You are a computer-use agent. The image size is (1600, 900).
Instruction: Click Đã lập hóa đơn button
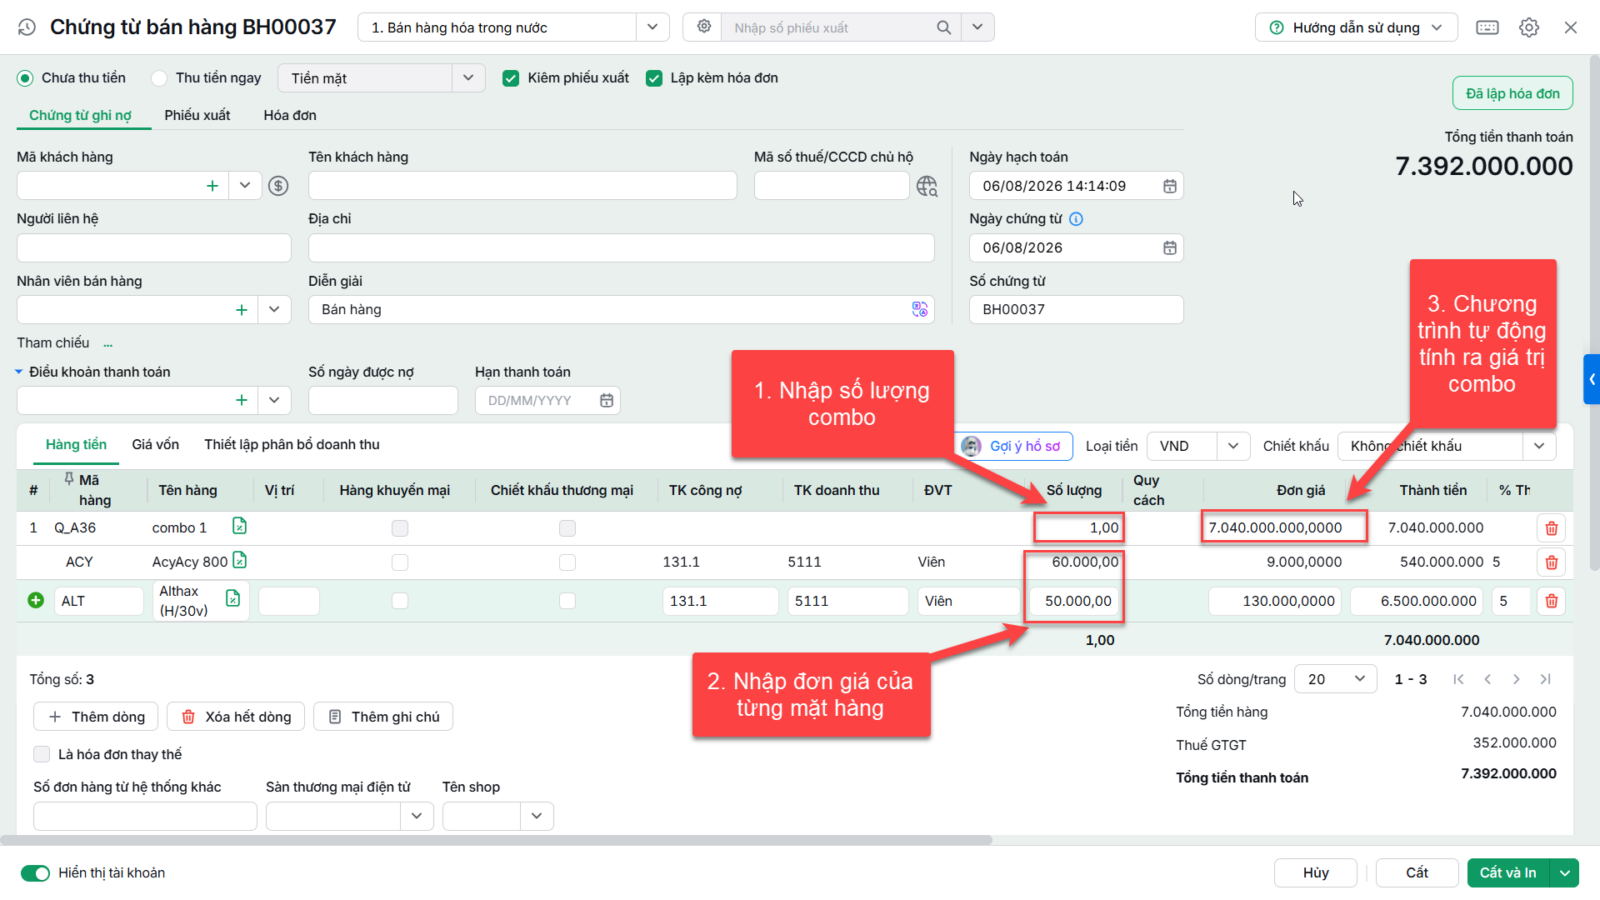coord(1512,94)
